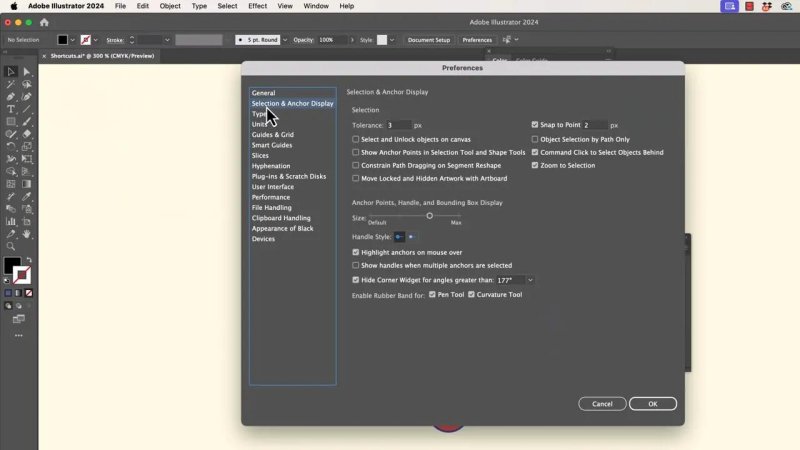Select User Interface preferences category
The height and width of the screenshot is (450, 800).
(x=272, y=187)
